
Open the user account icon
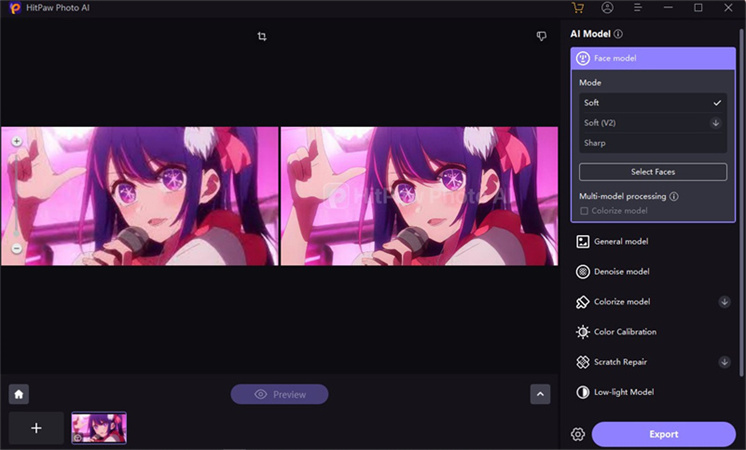[608, 8]
